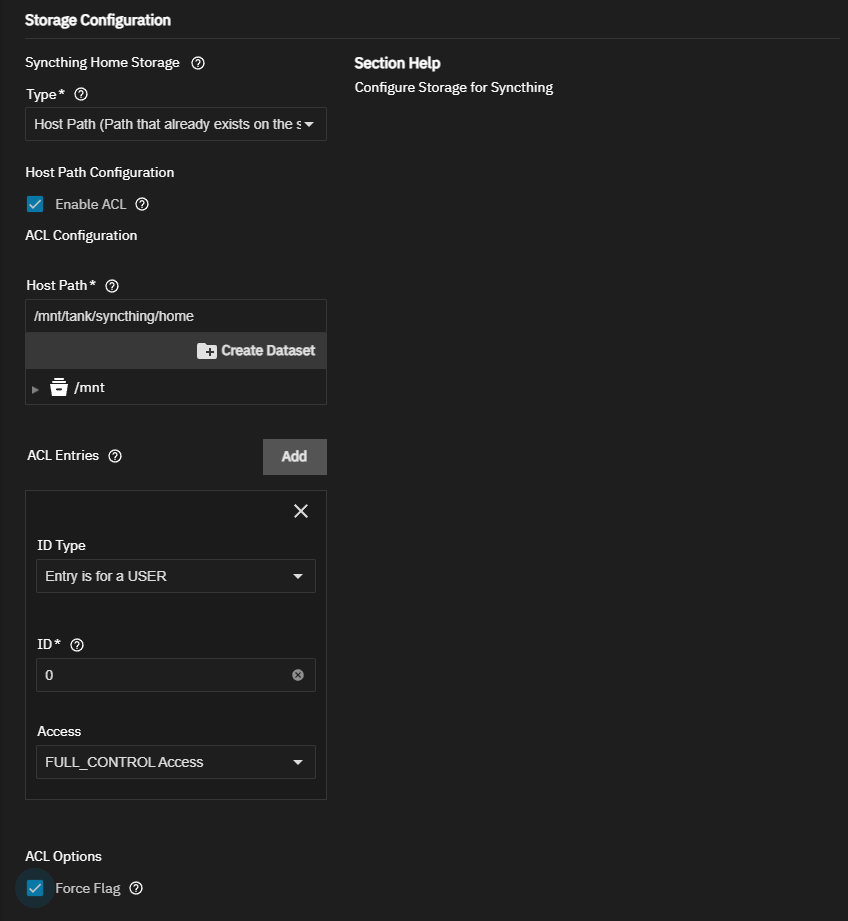This screenshot has width=848, height=921.
Task: Click the ACL Entries help icon
Action: (115, 456)
